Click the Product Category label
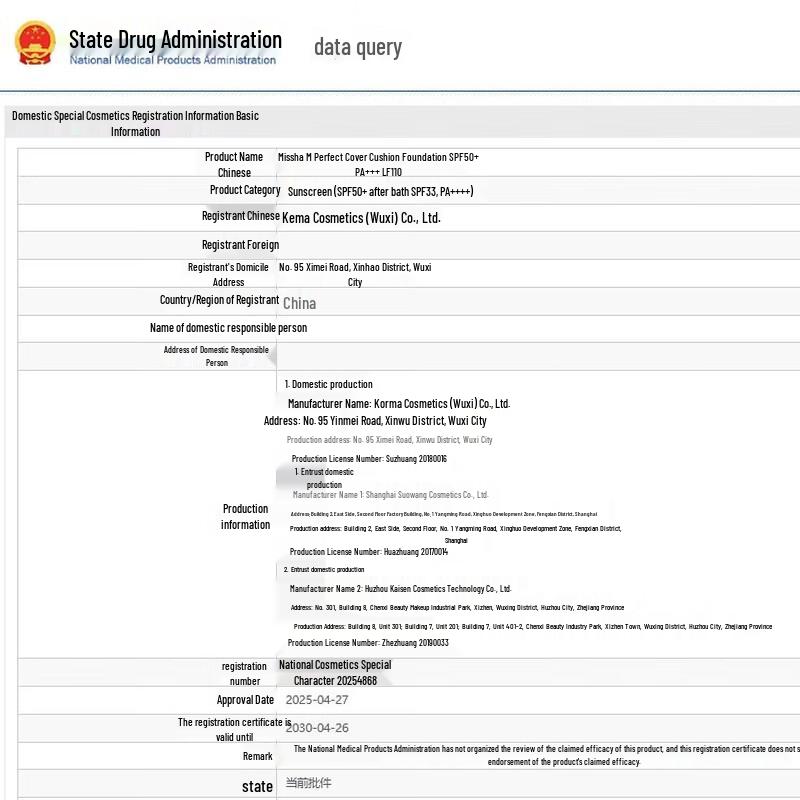Image resolution: width=800 pixels, height=800 pixels. pos(245,190)
